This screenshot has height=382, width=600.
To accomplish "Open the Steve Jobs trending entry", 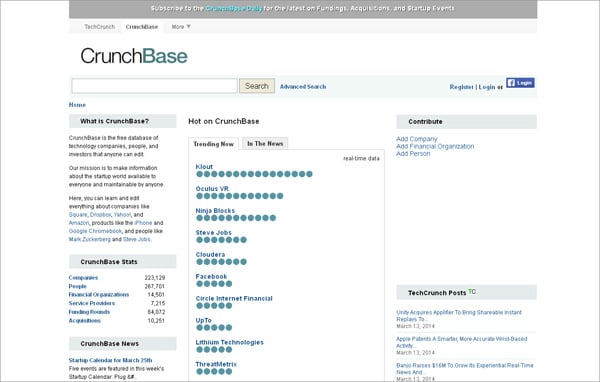I will pyautogui.click(x=214, y=232).
